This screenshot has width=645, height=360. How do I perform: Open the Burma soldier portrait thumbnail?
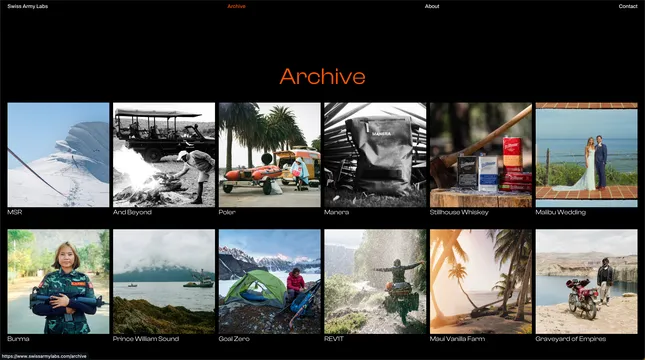point(58,281)
